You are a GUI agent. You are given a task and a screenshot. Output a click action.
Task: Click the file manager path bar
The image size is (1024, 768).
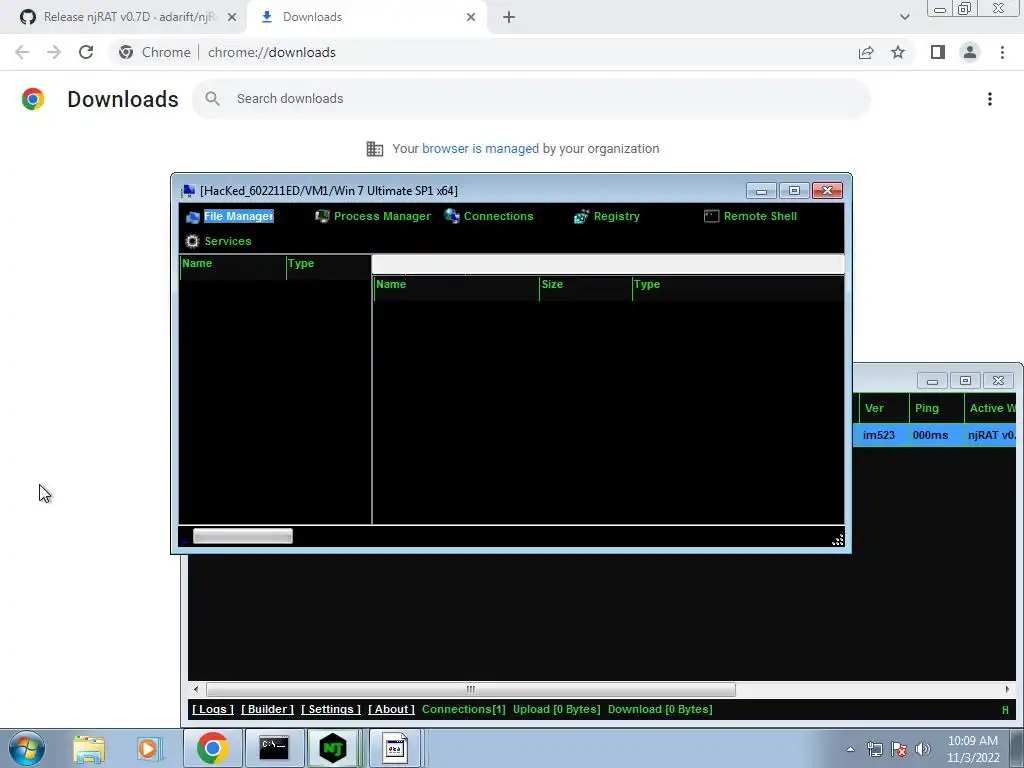point(607,264)
